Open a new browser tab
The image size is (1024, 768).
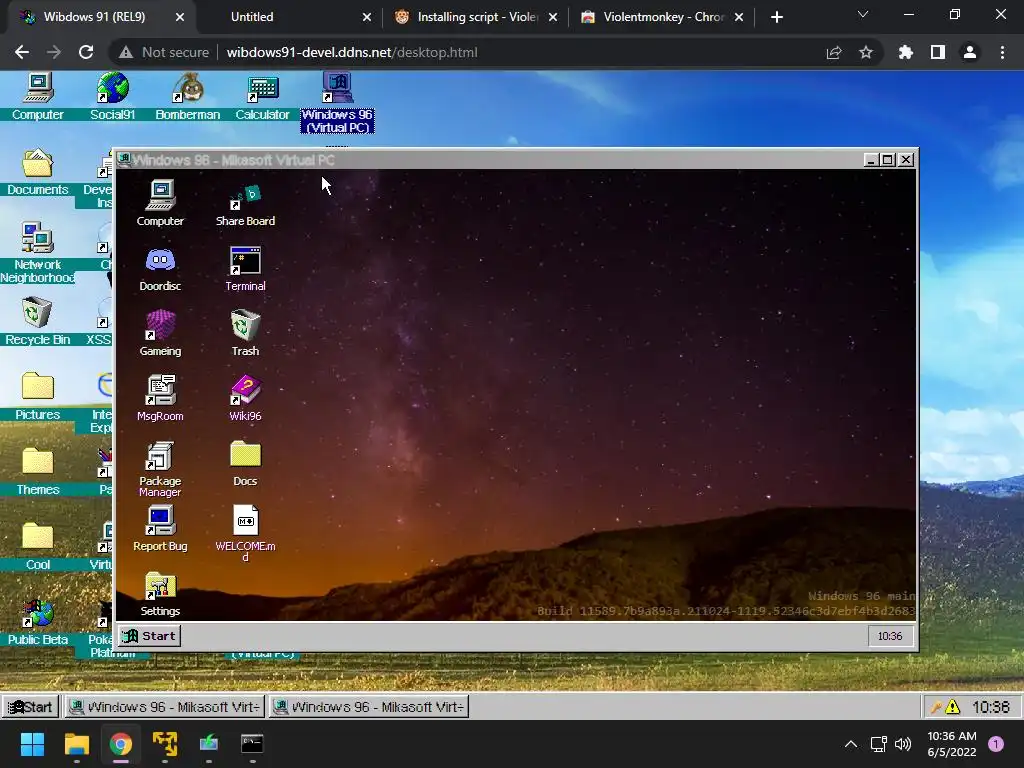(776, 17)
